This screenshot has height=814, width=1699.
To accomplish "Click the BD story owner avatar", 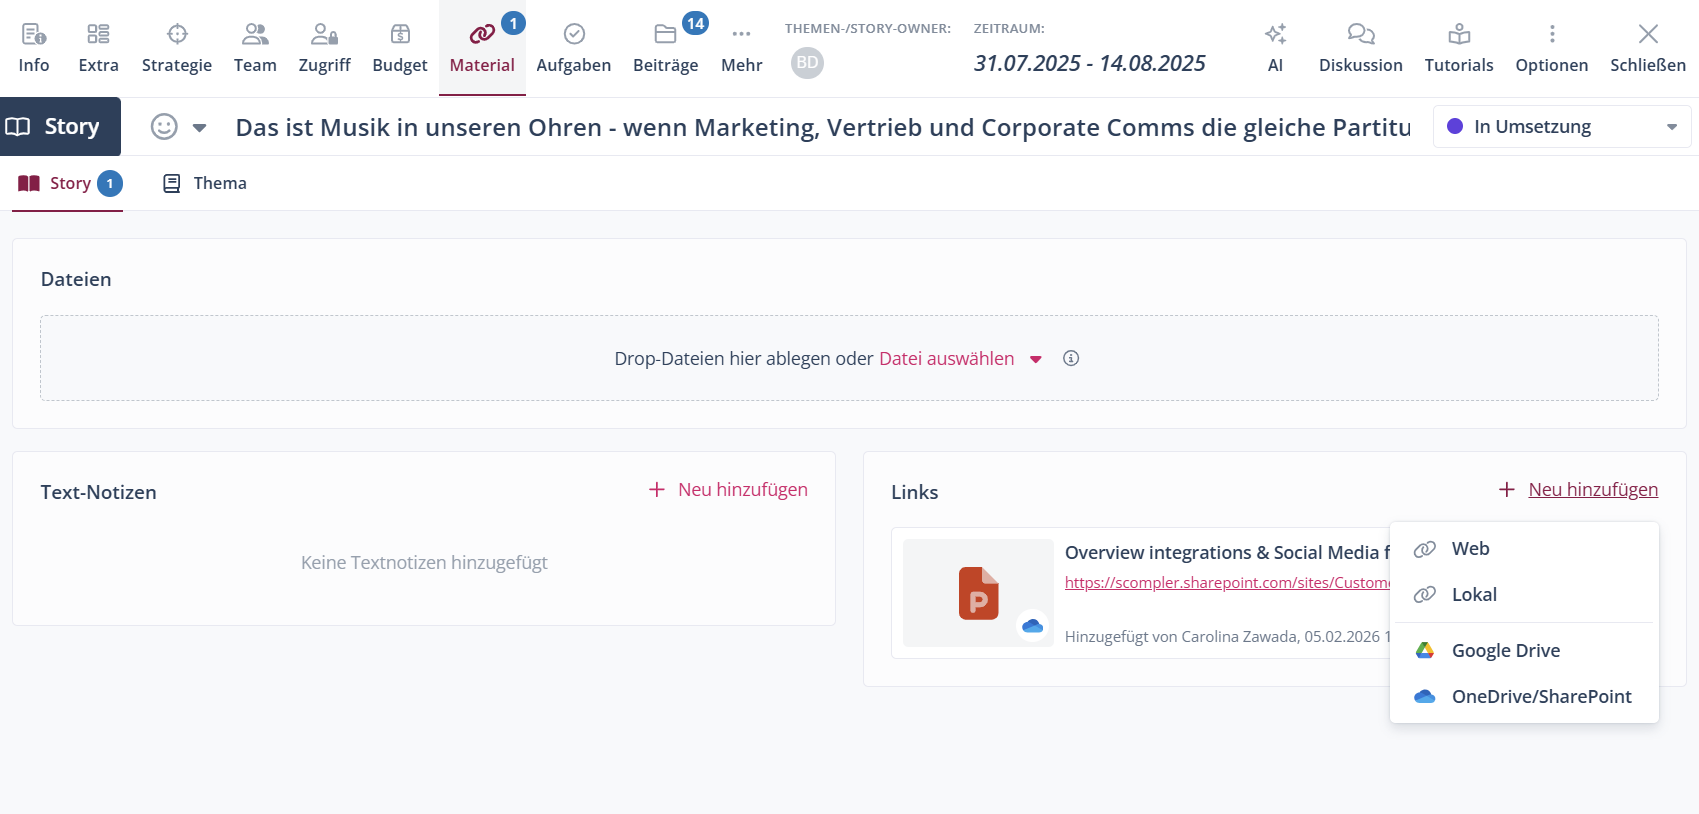I will tap(807, 63).
